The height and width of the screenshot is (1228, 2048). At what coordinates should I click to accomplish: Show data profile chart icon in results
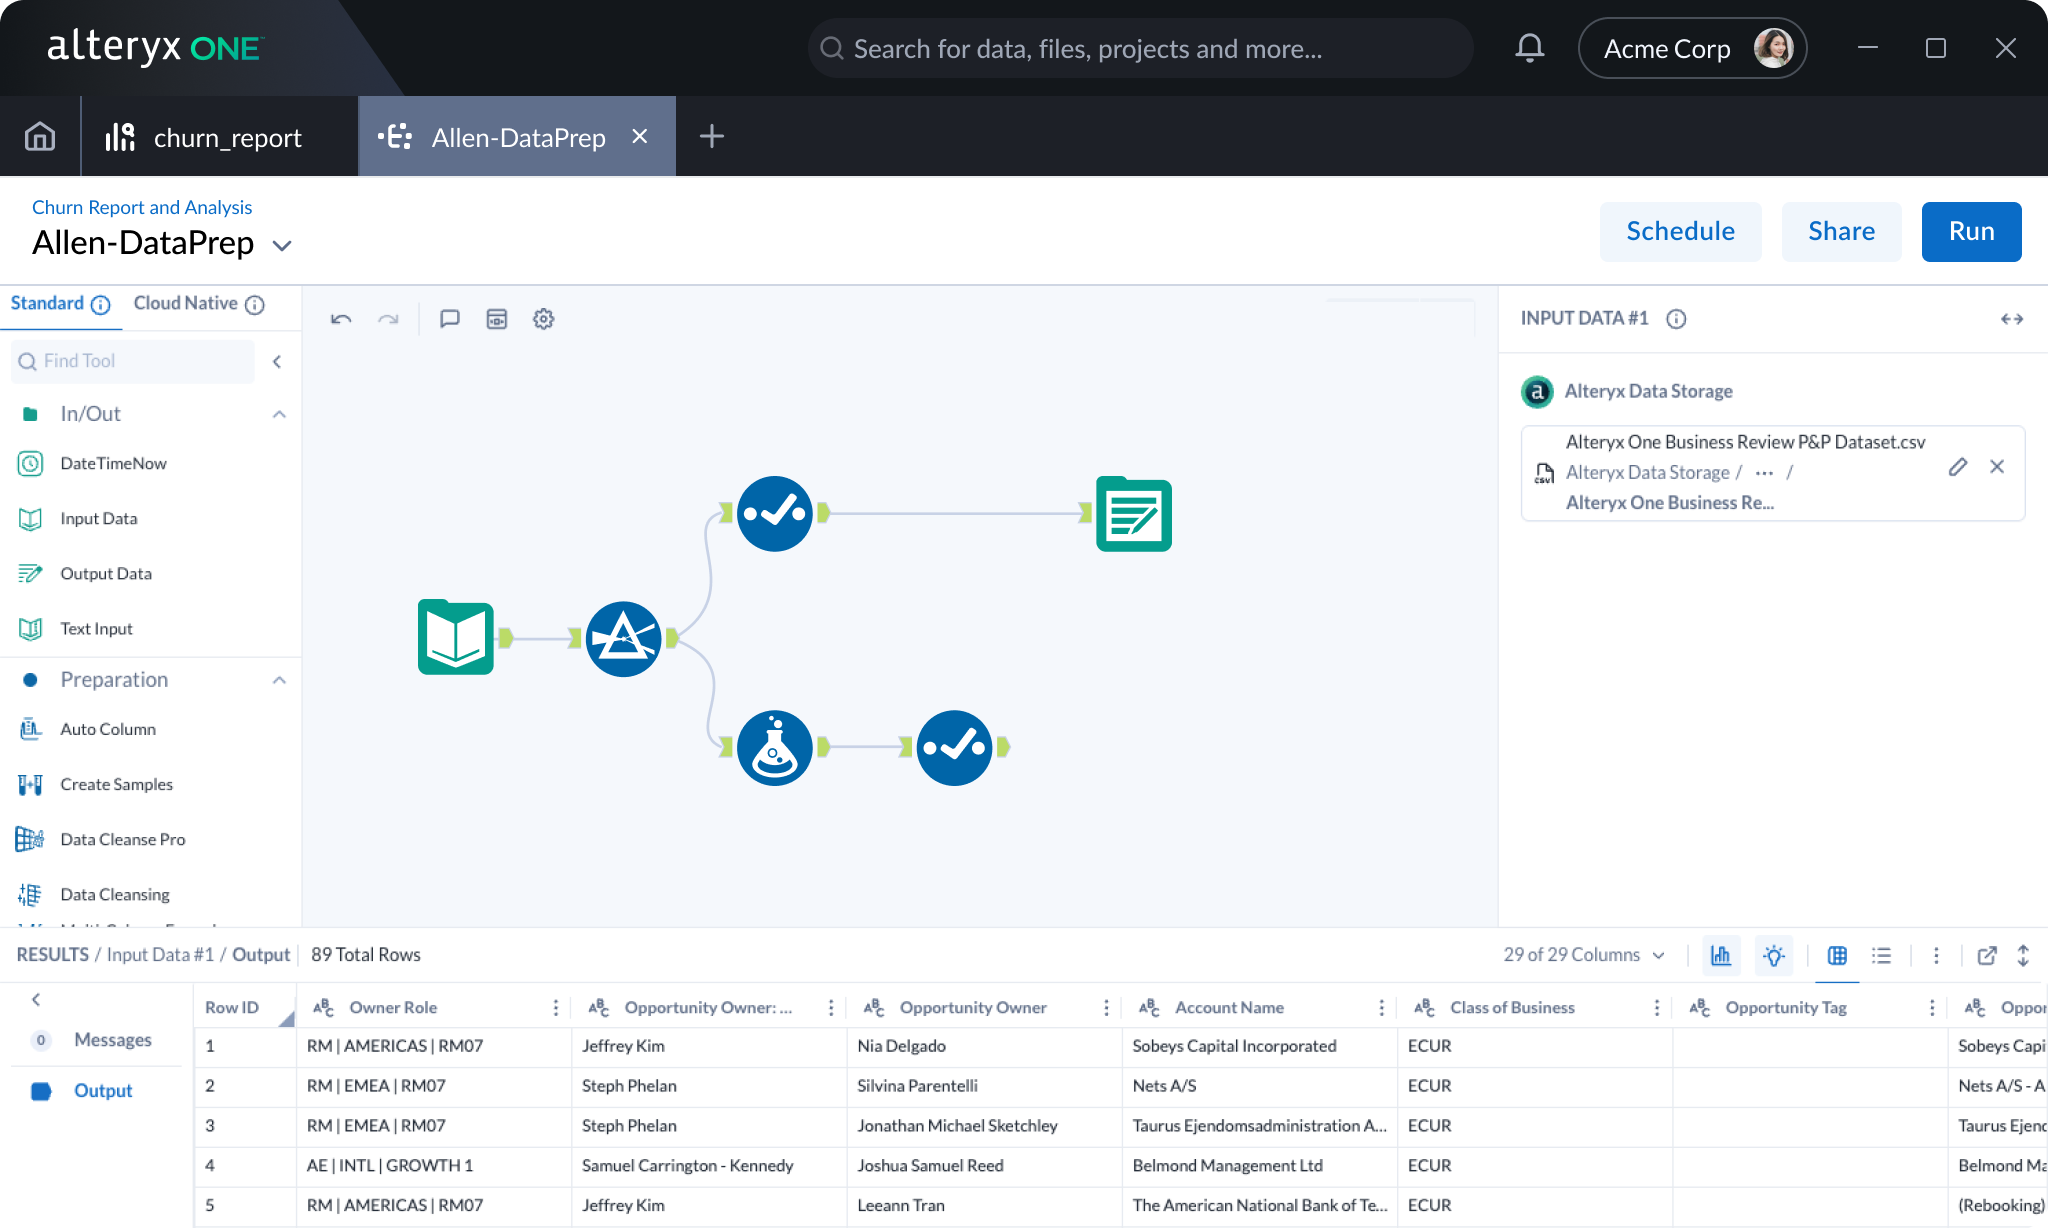[x=1720, y=955]
